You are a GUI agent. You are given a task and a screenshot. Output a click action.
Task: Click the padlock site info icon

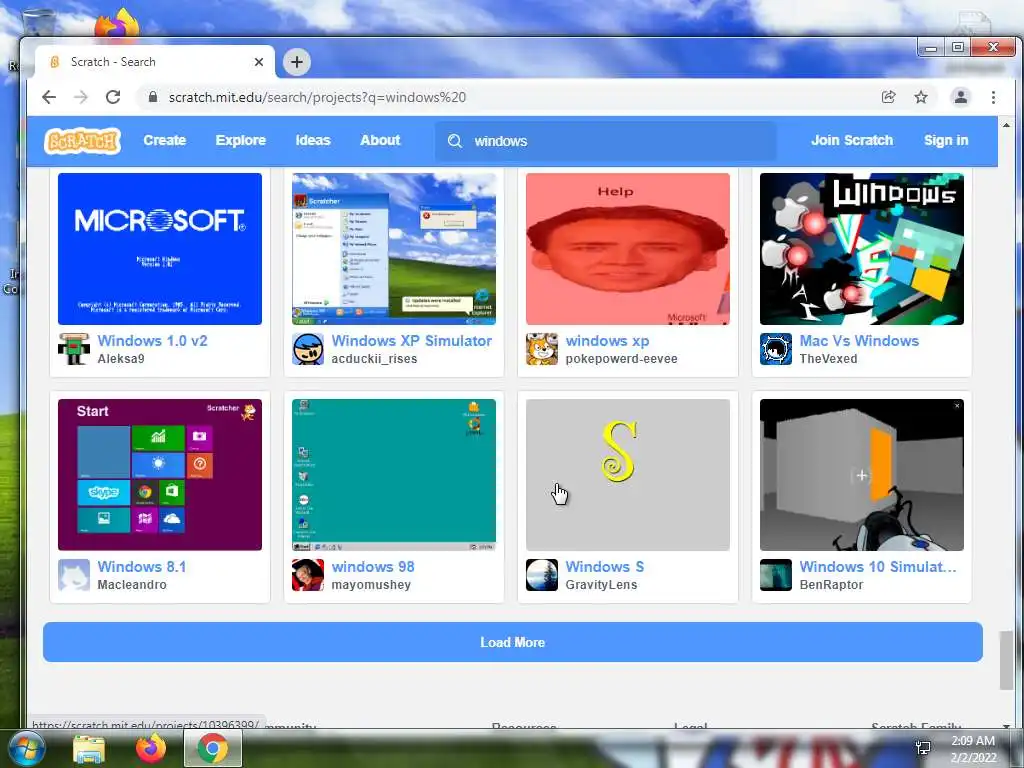click(153, 97)
